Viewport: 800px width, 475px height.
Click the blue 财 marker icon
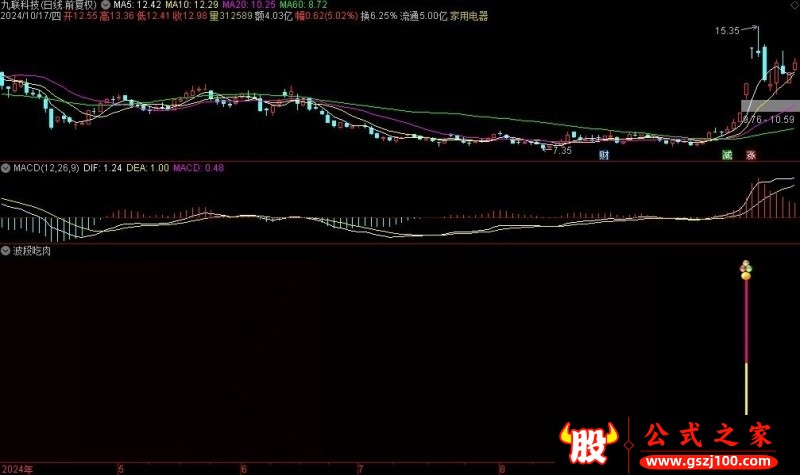click(604, 155)
